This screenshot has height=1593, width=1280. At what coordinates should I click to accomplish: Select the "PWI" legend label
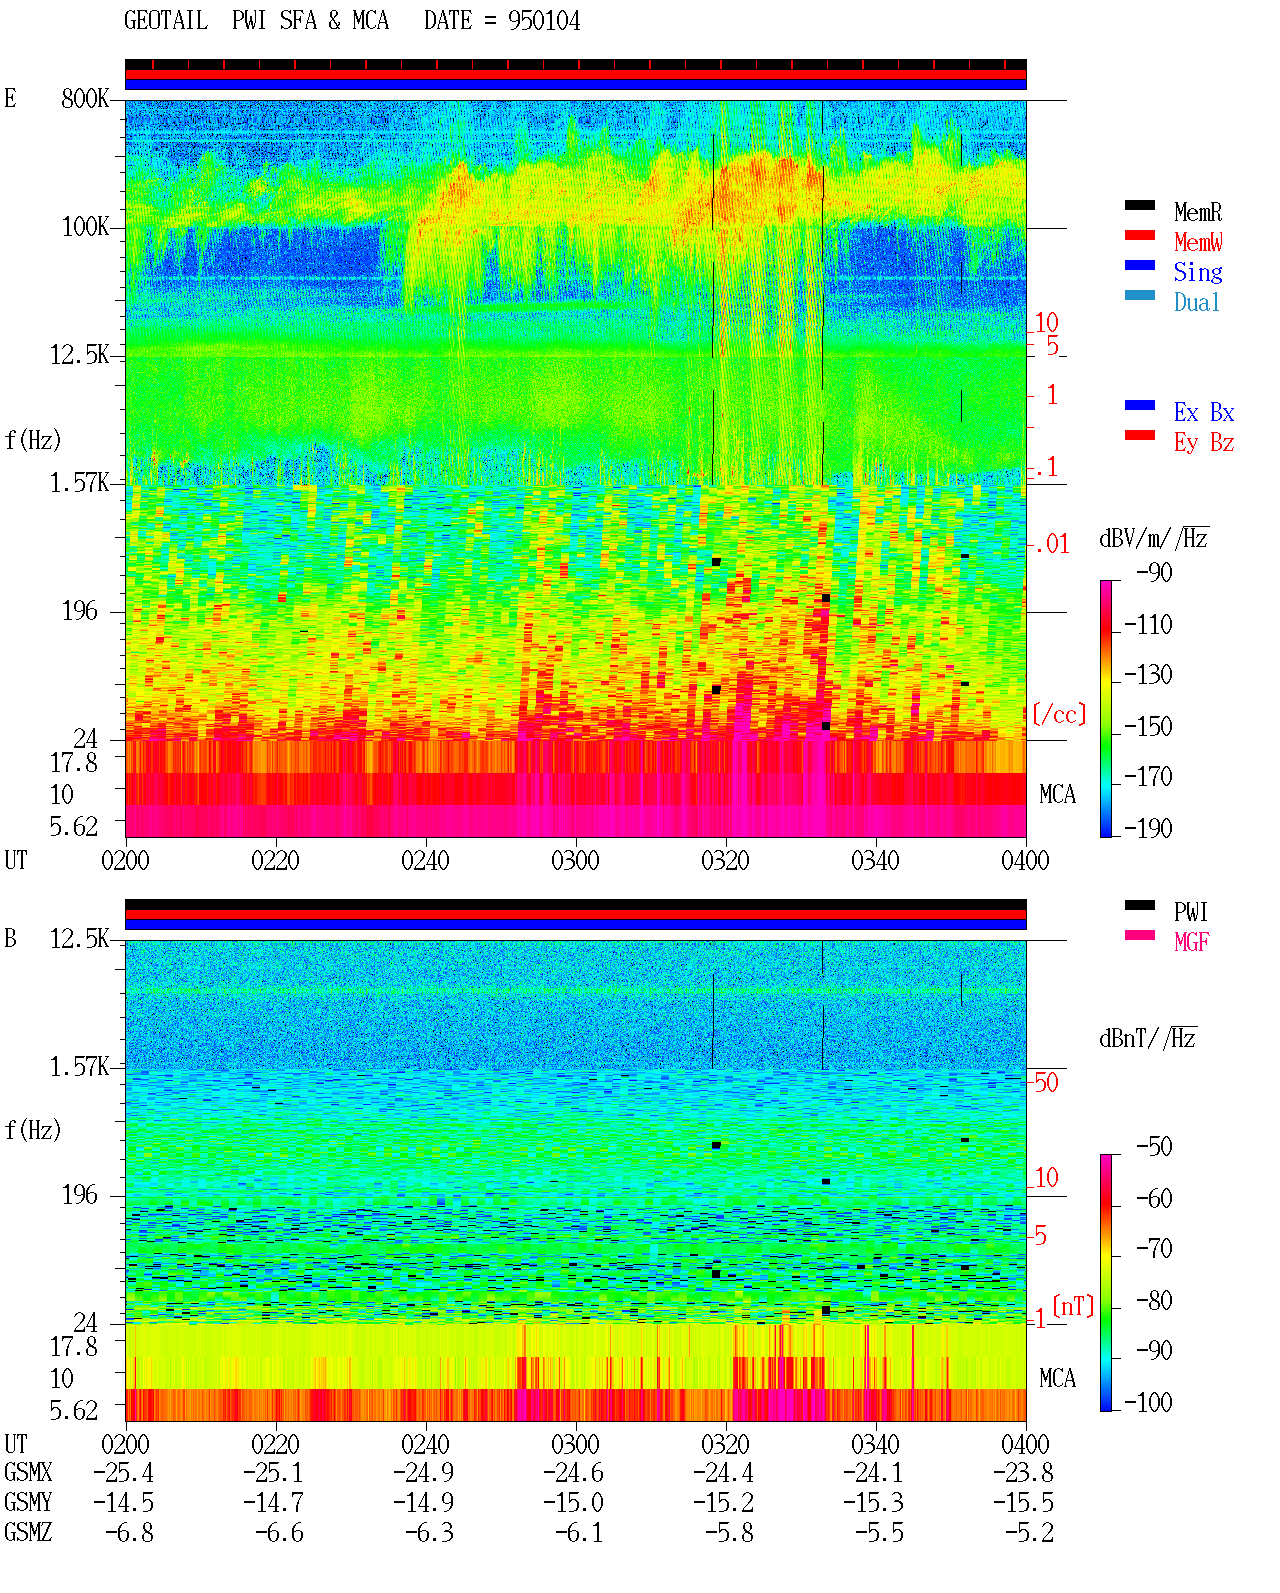(x=1191, y=912)
